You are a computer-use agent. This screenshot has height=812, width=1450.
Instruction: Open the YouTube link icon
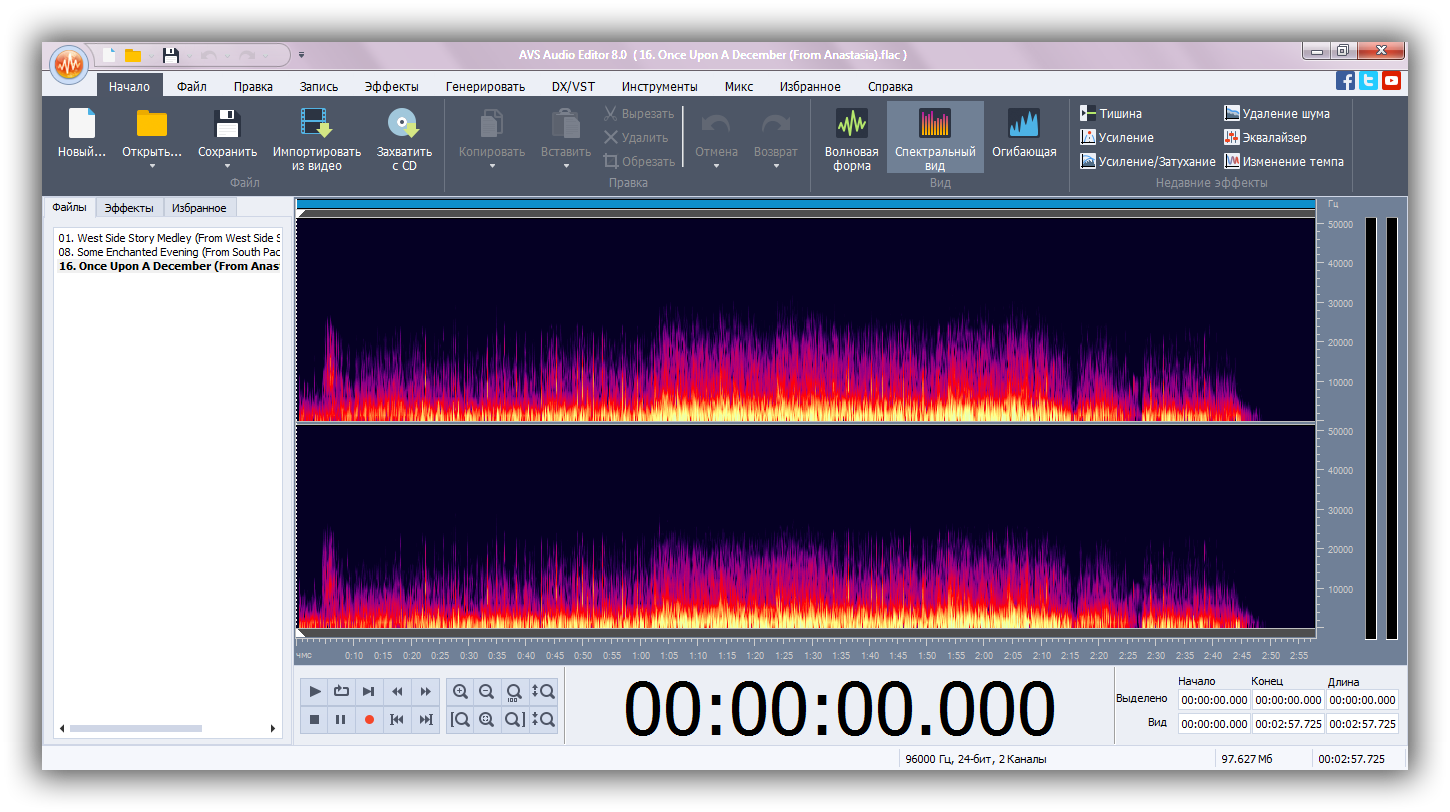tap(1391, 81)
